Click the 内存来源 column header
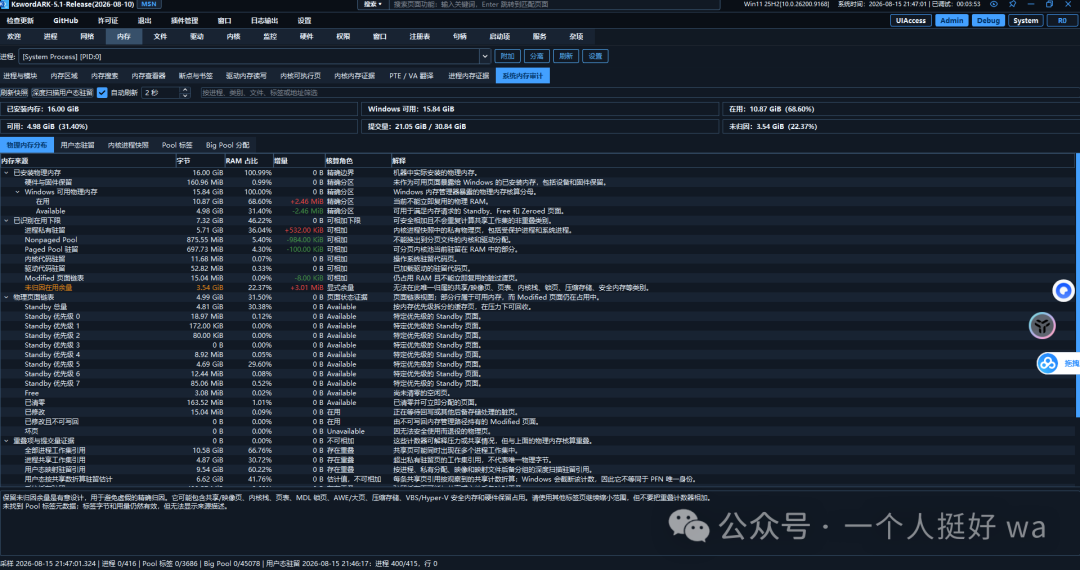This screenshot has width=1080, height=570. (87, 160)
